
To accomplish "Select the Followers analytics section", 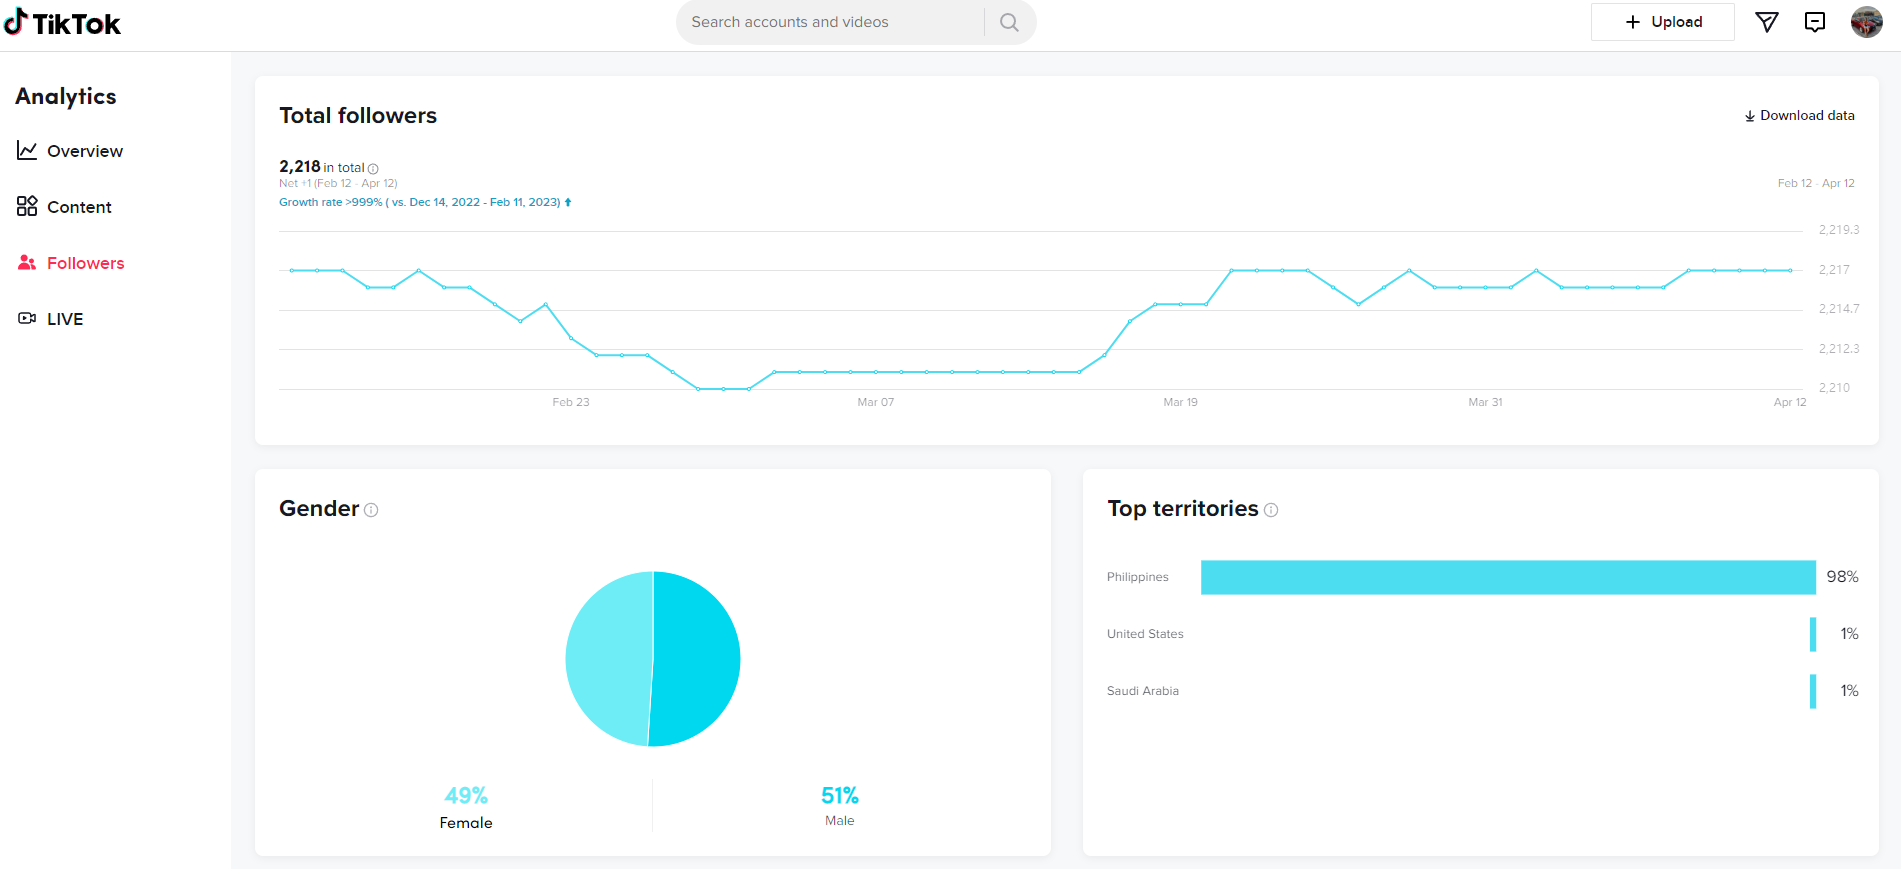I will (71, 263).
